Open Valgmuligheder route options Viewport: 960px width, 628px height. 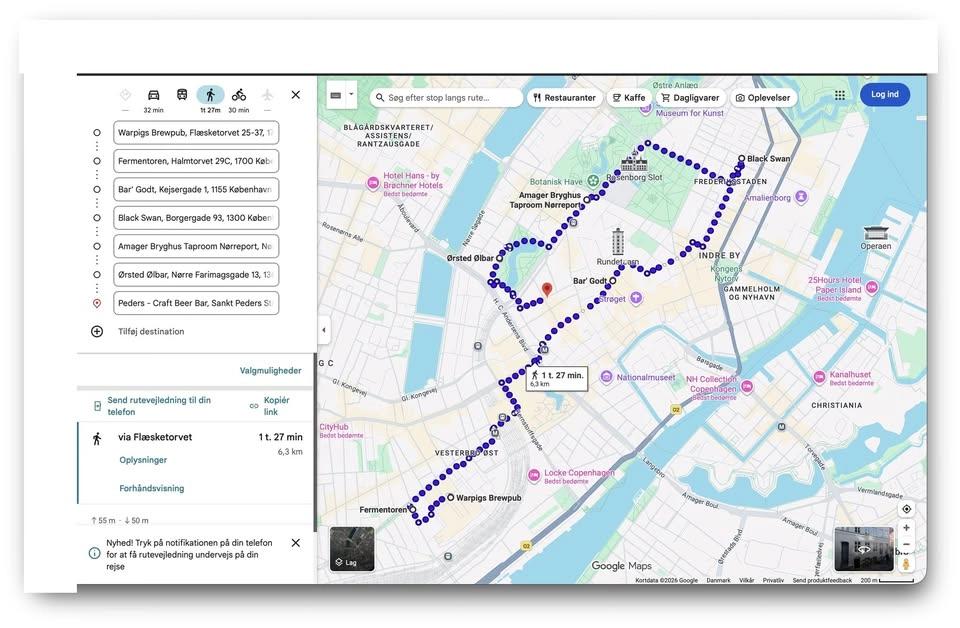point(270,370)
